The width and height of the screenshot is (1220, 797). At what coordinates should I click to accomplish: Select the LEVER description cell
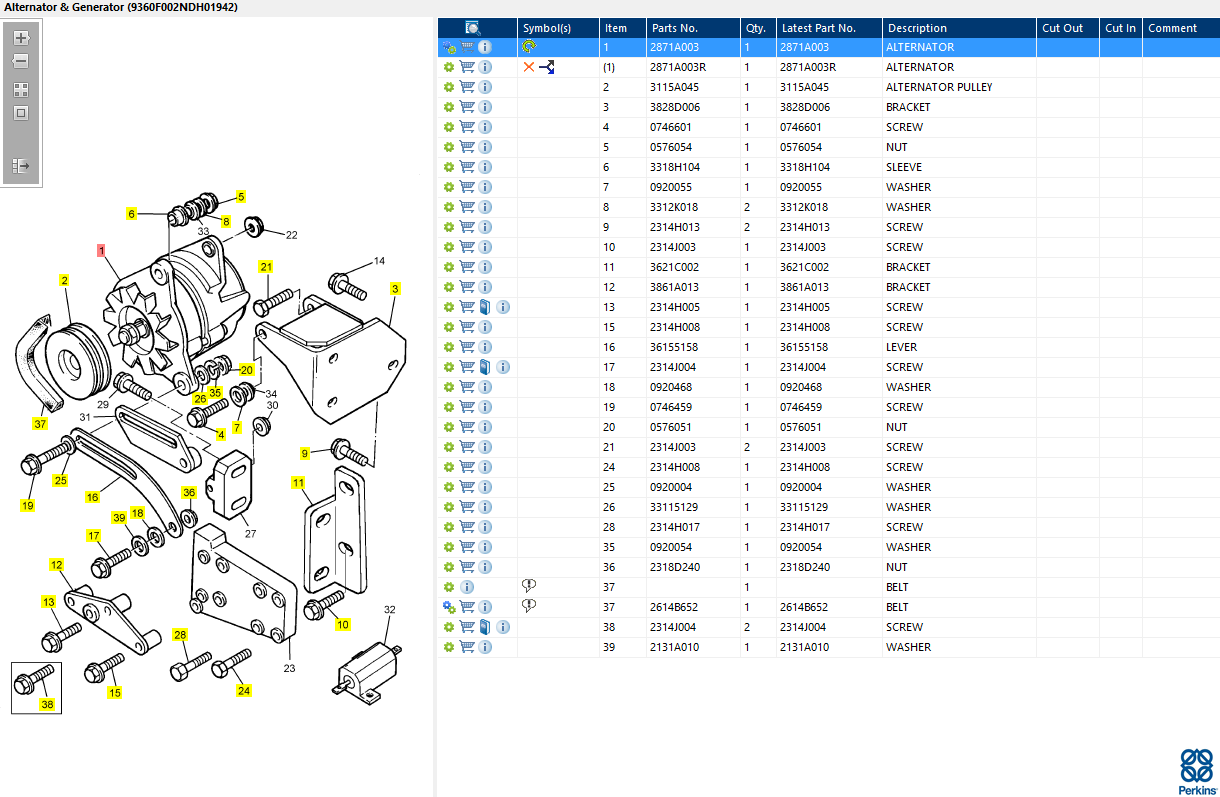(959, 347)
